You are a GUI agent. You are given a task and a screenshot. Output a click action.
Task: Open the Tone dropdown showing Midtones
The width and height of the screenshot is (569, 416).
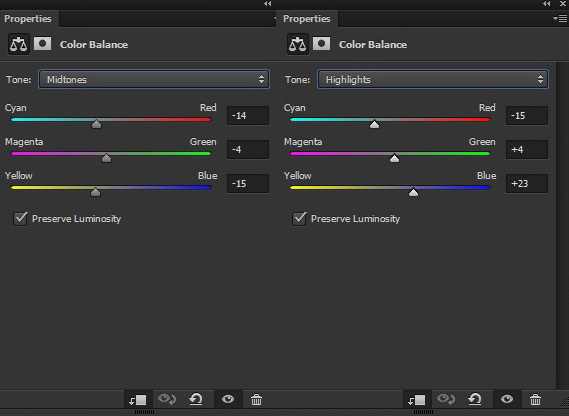pyautogui.click(x=154, y=79)
